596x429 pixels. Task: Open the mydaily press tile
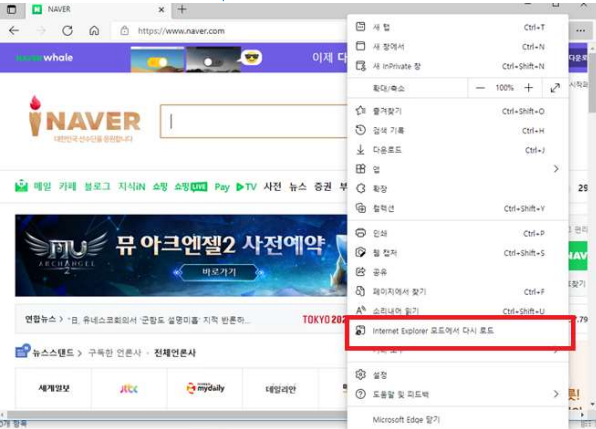[204, 388]
